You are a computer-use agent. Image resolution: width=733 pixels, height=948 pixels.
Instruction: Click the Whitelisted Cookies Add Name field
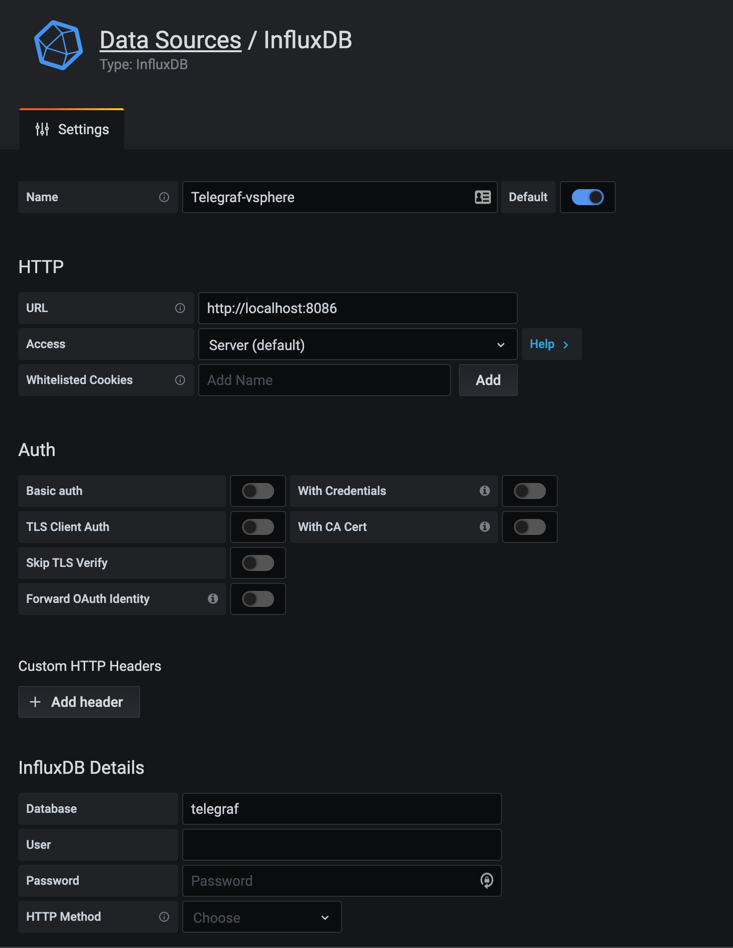point(324,380)
